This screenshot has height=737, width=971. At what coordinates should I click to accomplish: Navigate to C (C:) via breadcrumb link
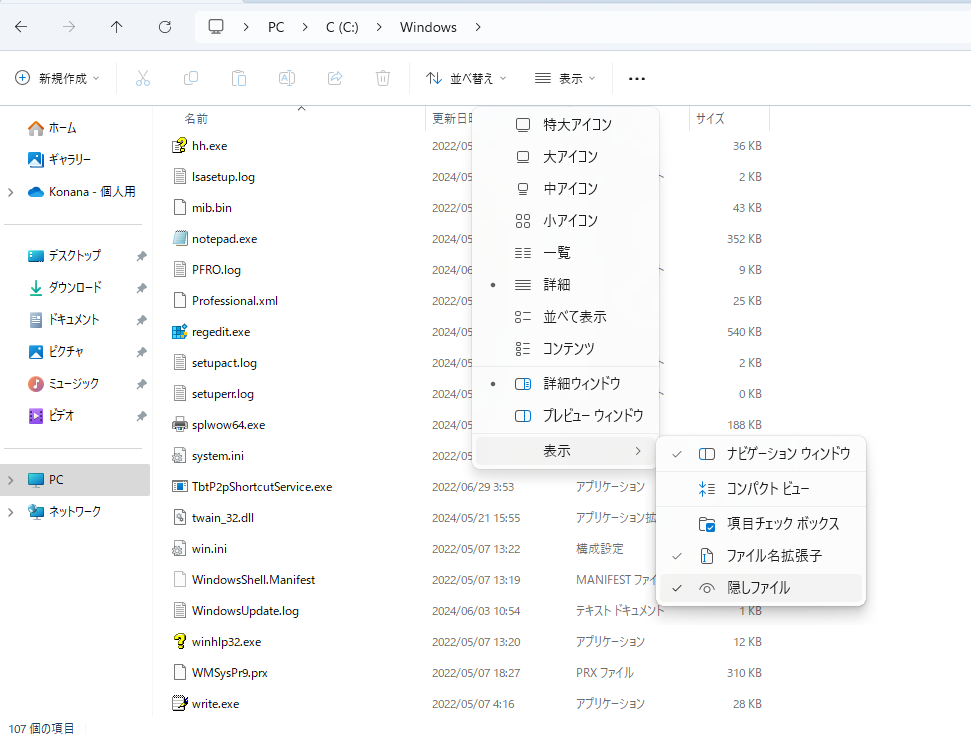(x=340, y=27)
